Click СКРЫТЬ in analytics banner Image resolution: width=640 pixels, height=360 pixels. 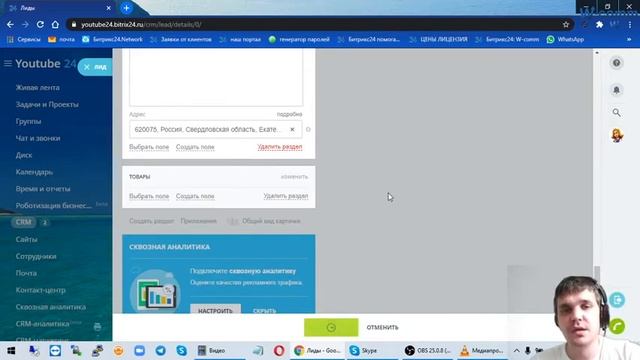pyautogui.click(x=264, y=311)
